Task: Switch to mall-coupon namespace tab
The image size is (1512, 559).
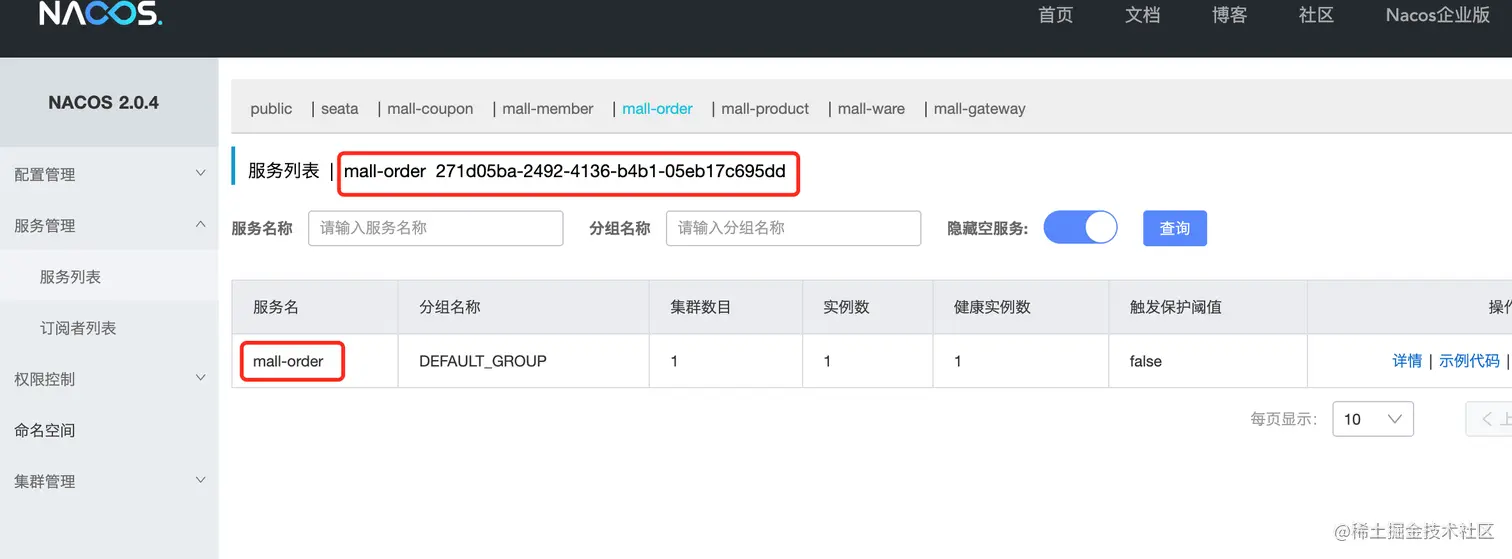Action: pyautogui.click(x=430, y=109)
